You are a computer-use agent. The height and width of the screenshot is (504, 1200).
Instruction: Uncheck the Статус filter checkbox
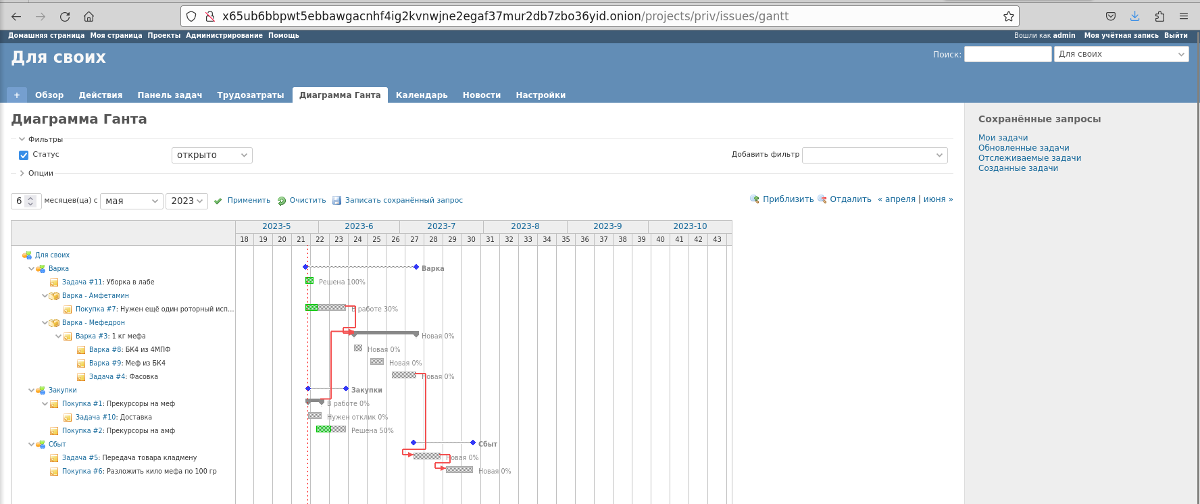point(24,155)
